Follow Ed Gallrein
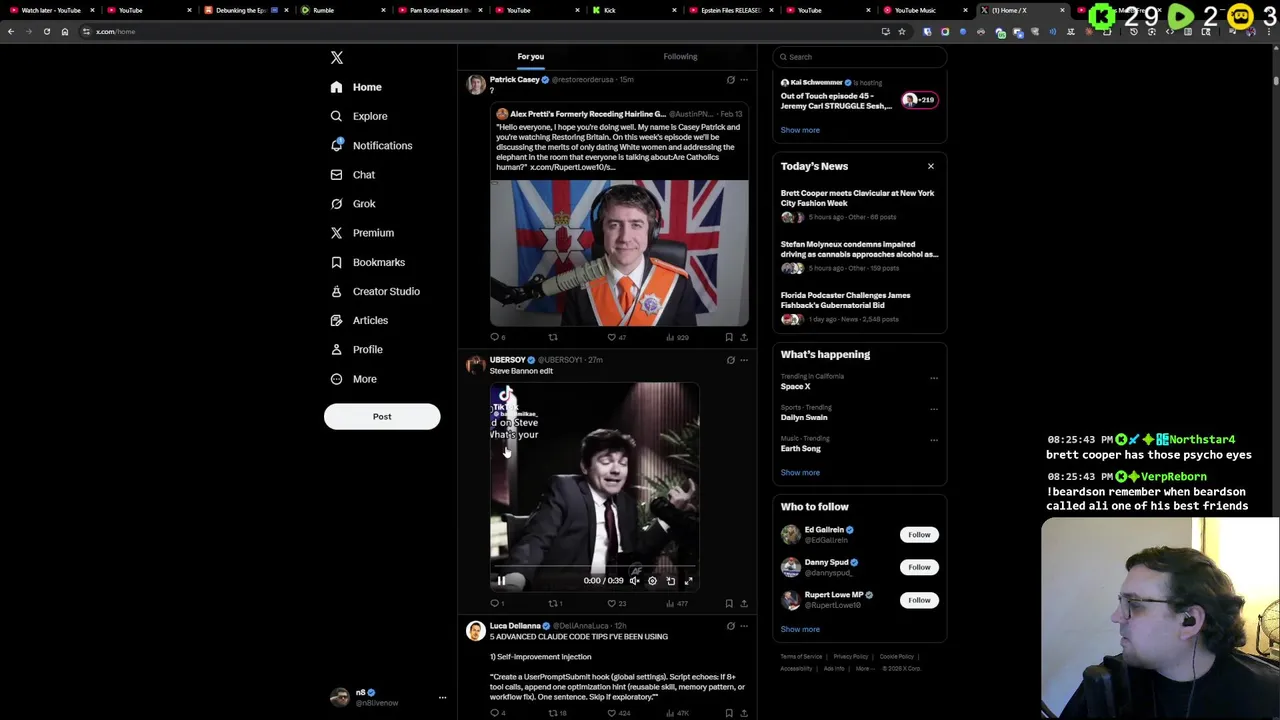This screenshot has width=1280, height=720. 919,535
